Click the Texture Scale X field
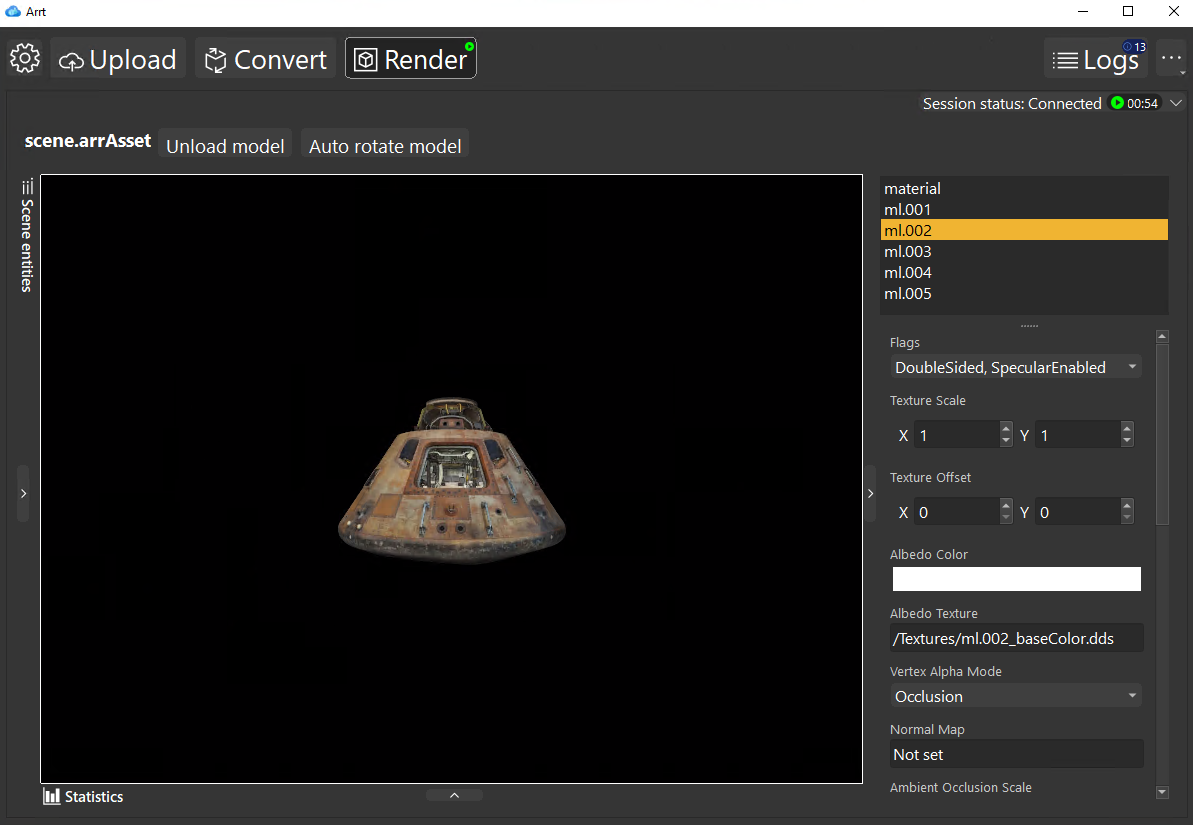The width and height of the screenshot is (1193, 825). click(956, 435)
